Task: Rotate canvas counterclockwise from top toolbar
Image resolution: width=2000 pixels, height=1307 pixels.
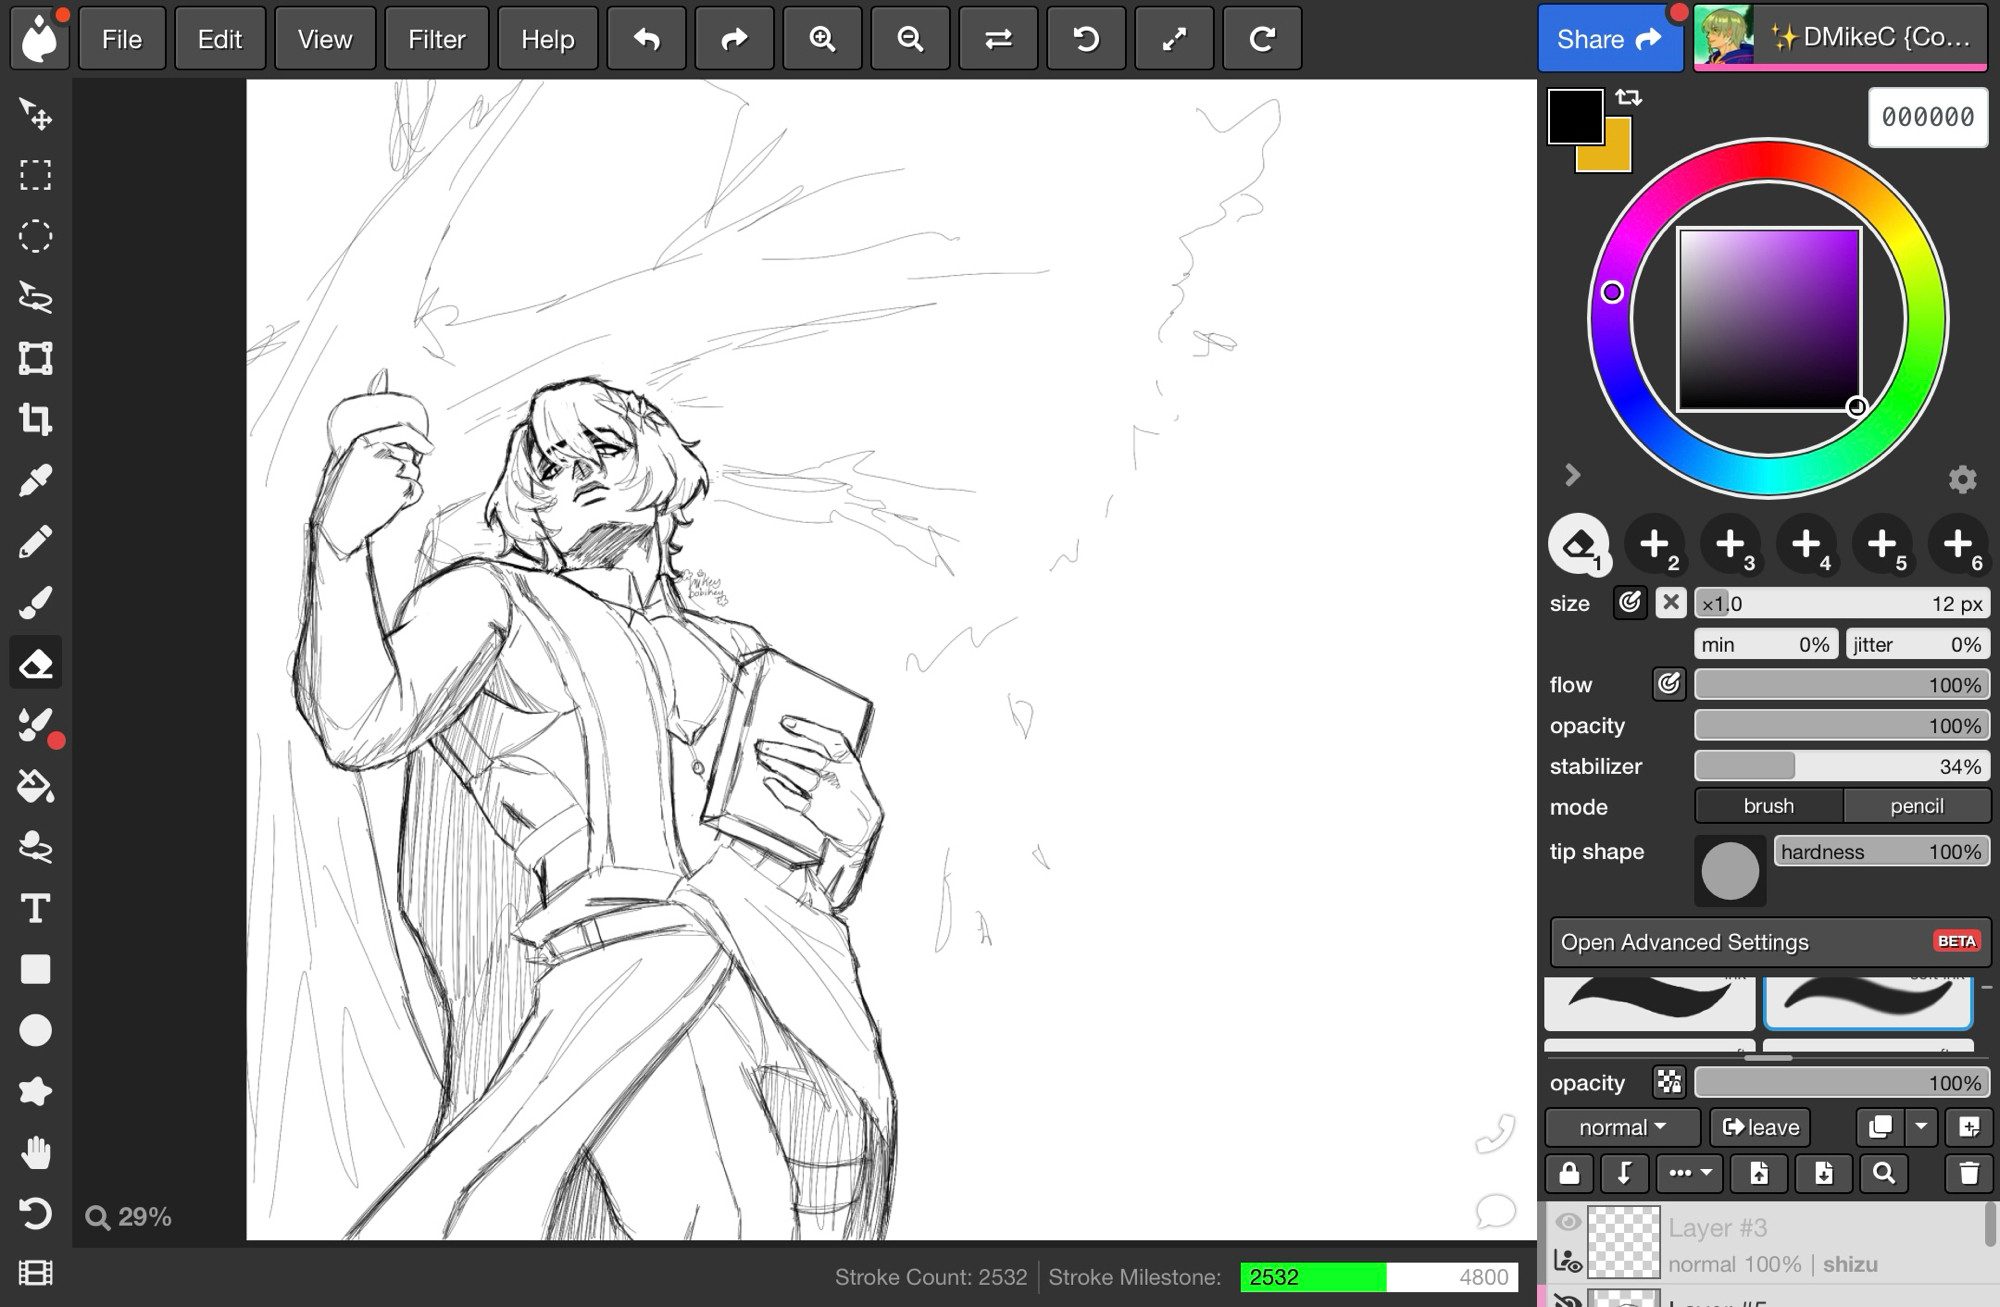Action: (x=1086, y=39)
